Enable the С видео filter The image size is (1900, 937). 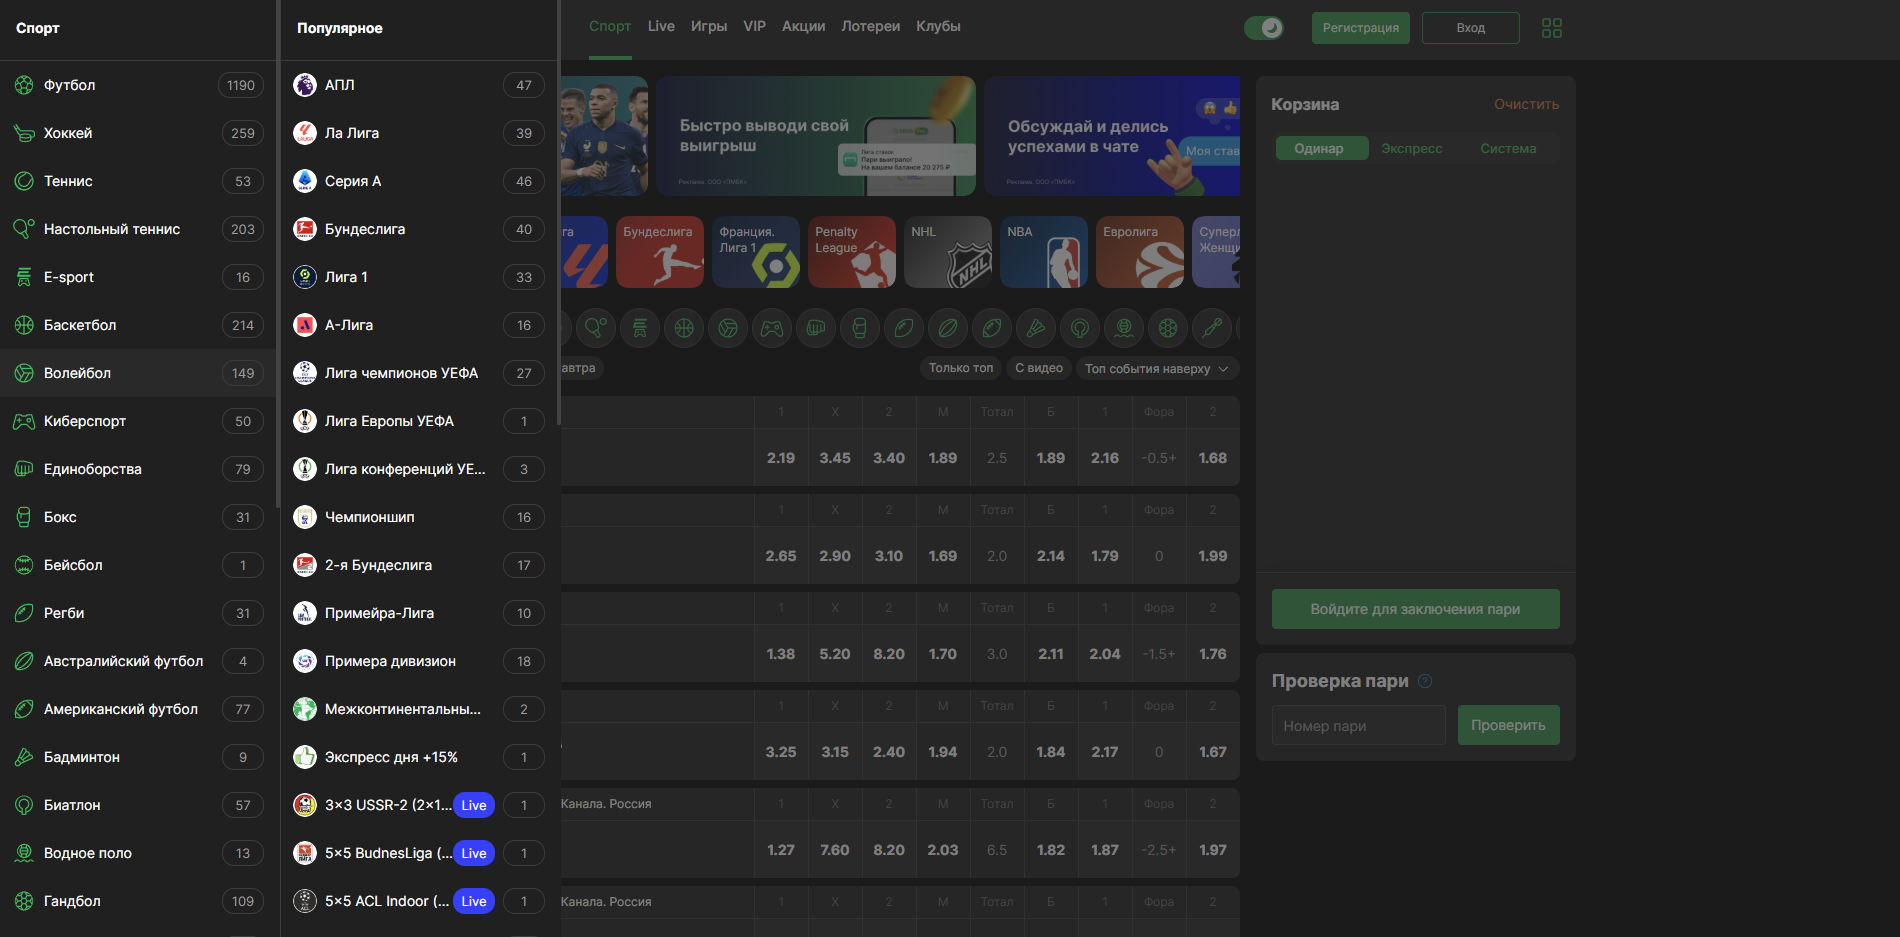[1038, 368]
